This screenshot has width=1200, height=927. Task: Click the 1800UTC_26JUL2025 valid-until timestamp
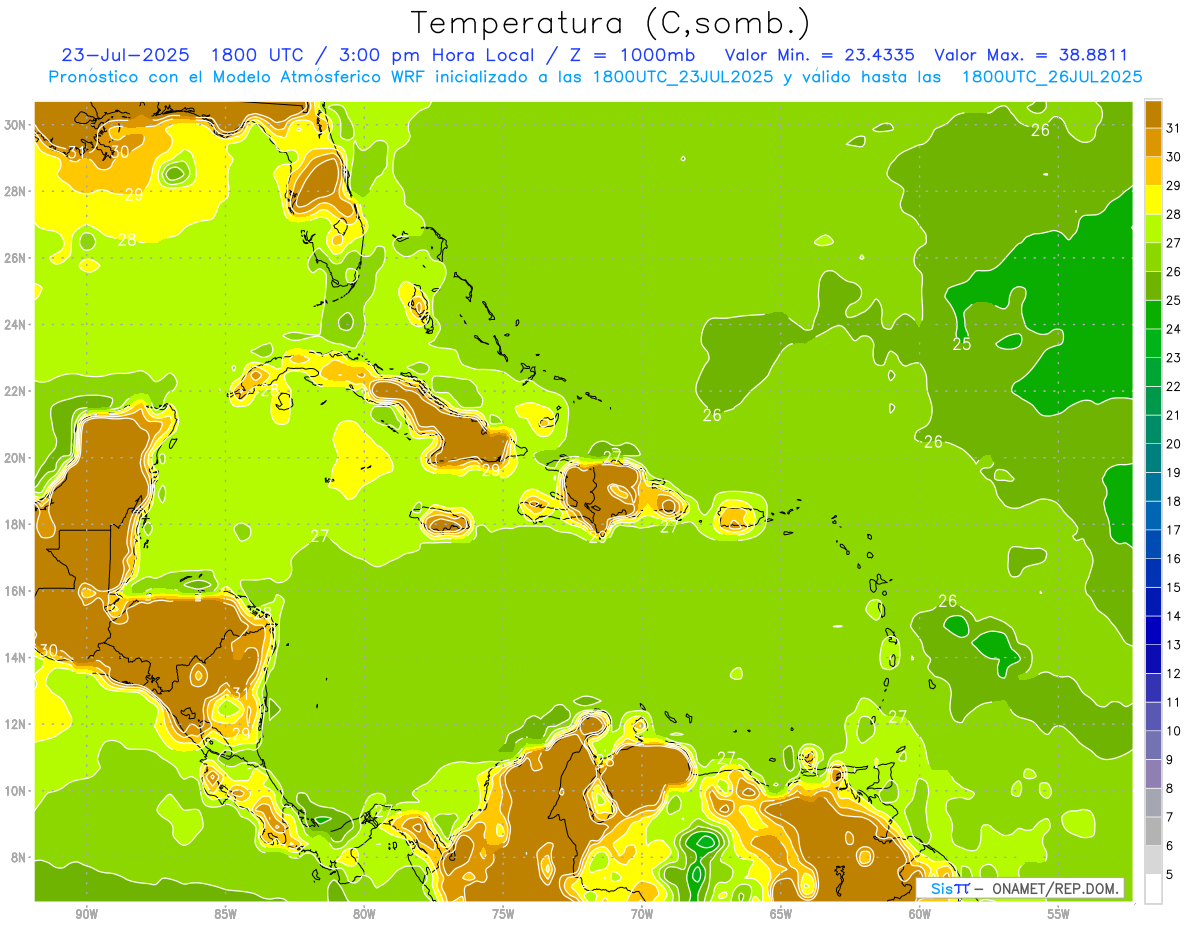tap(1052, 76)
